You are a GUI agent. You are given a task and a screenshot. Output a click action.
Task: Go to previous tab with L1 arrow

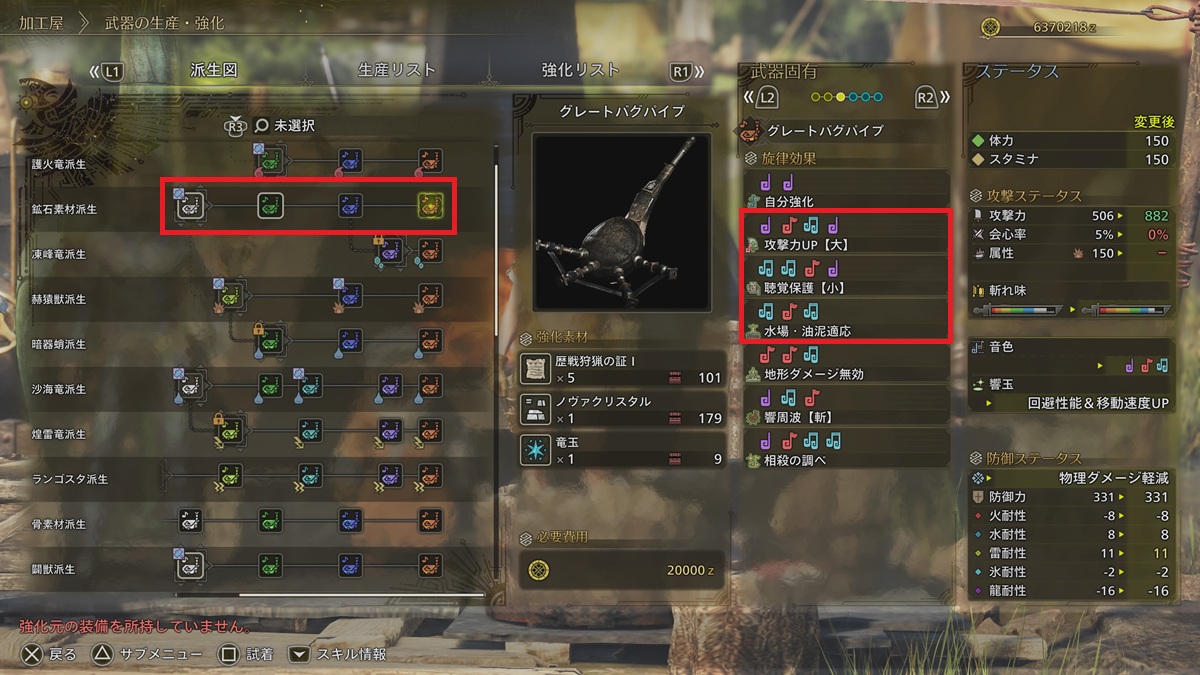(105, 71)
